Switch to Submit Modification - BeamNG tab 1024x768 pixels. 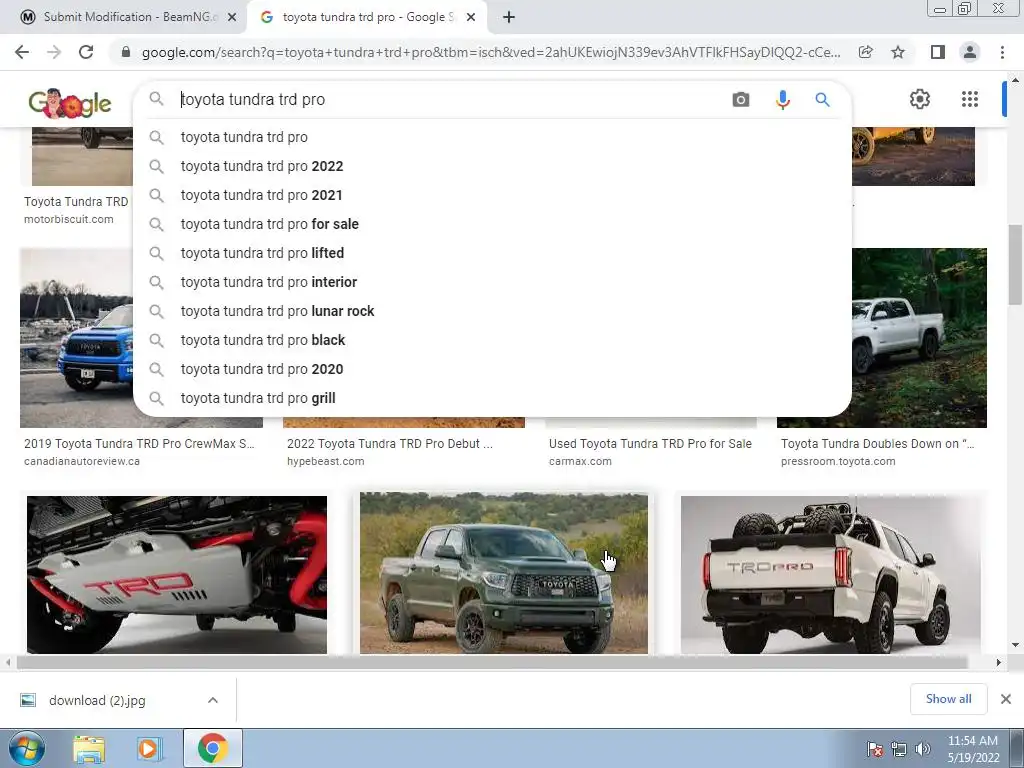click(x=129, y=17)
